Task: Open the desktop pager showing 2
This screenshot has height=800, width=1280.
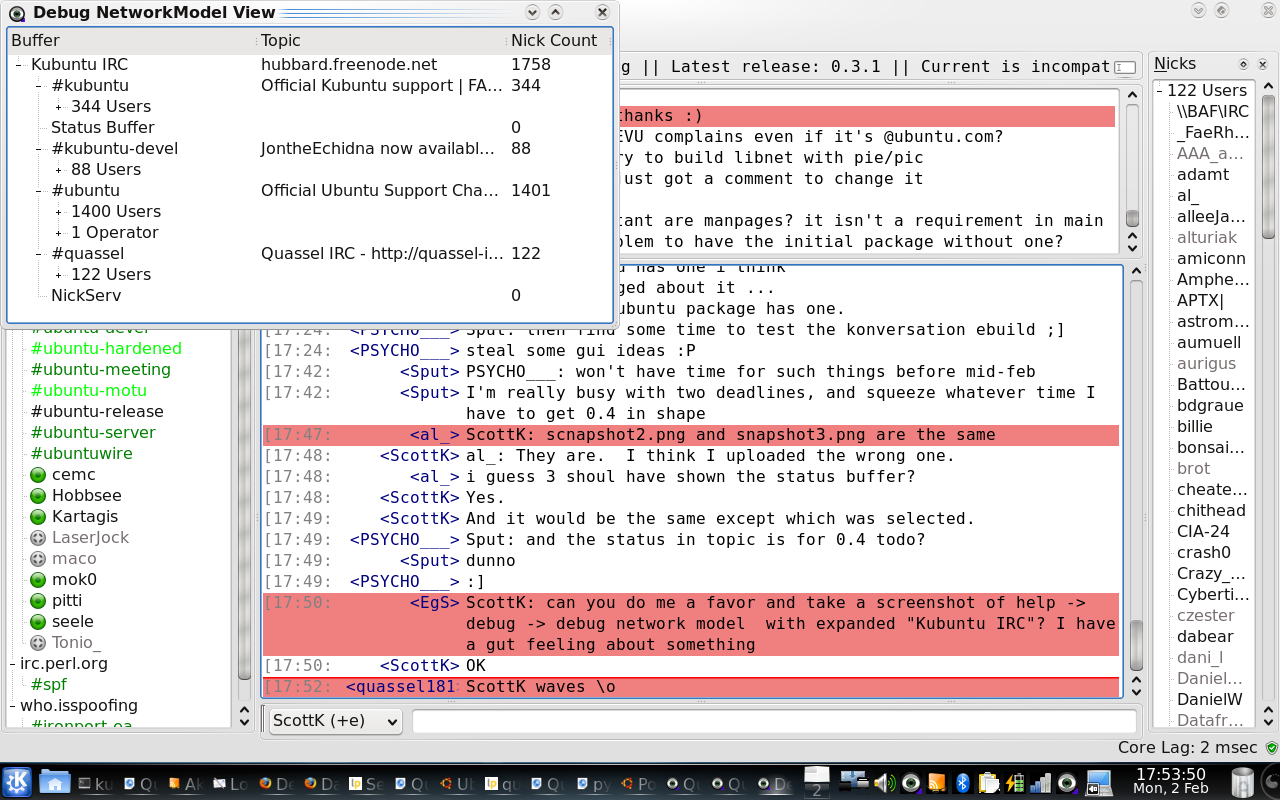Action: [817, 782]
